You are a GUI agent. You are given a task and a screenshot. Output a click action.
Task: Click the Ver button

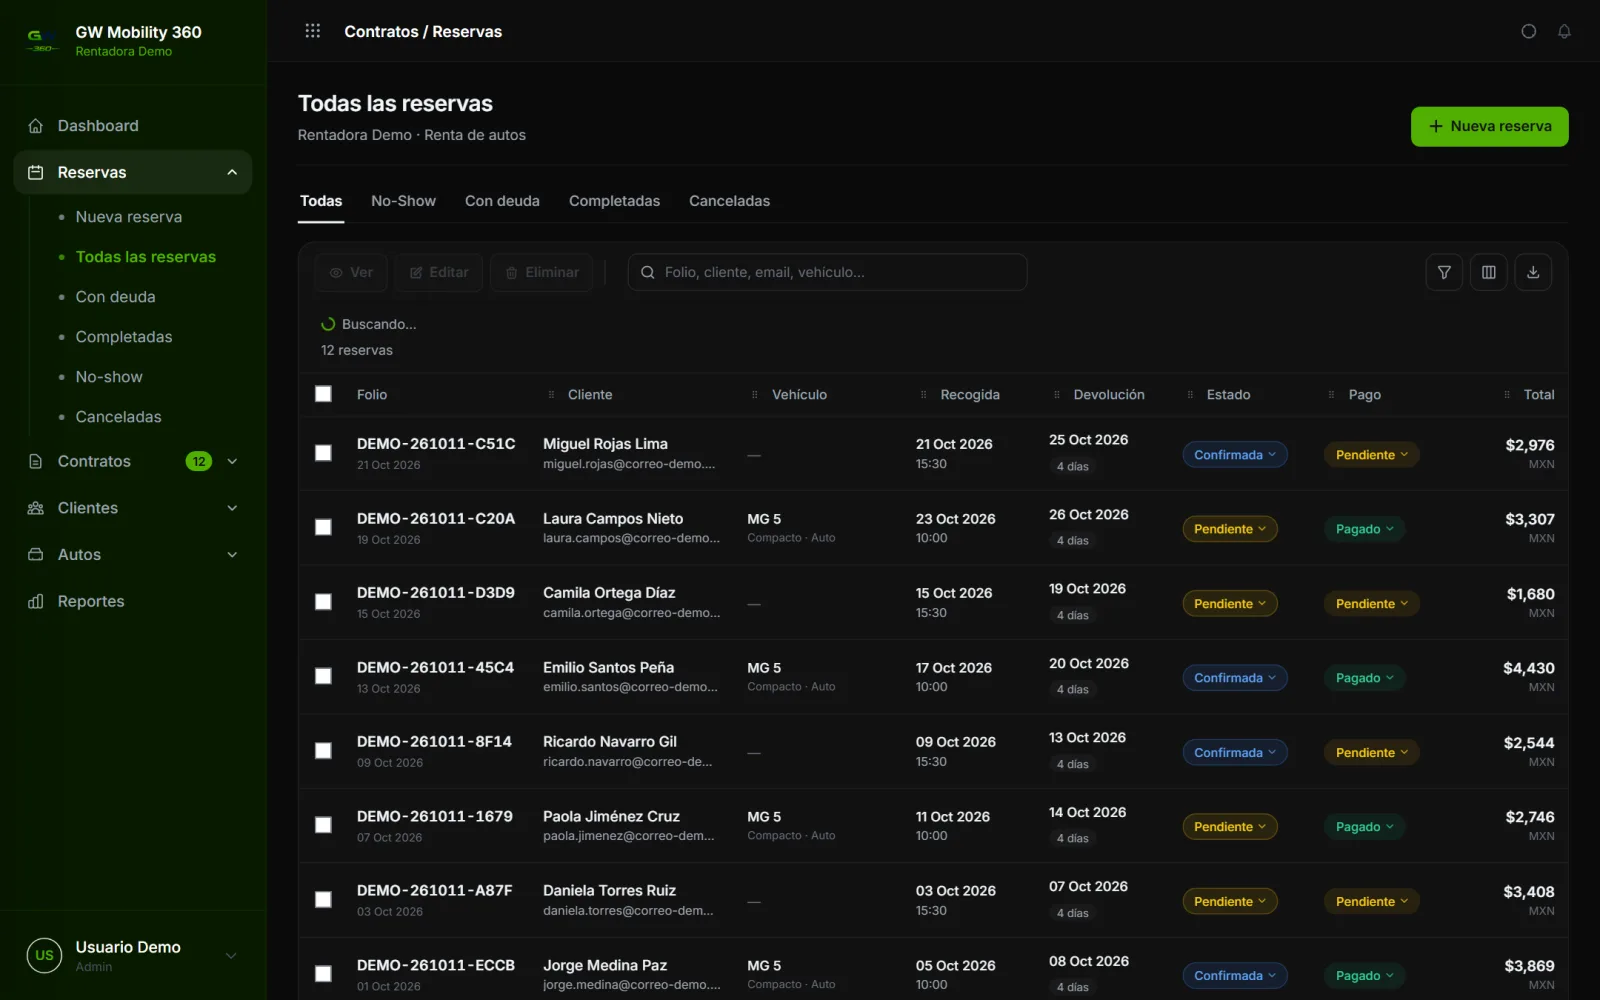pos(351,272)
